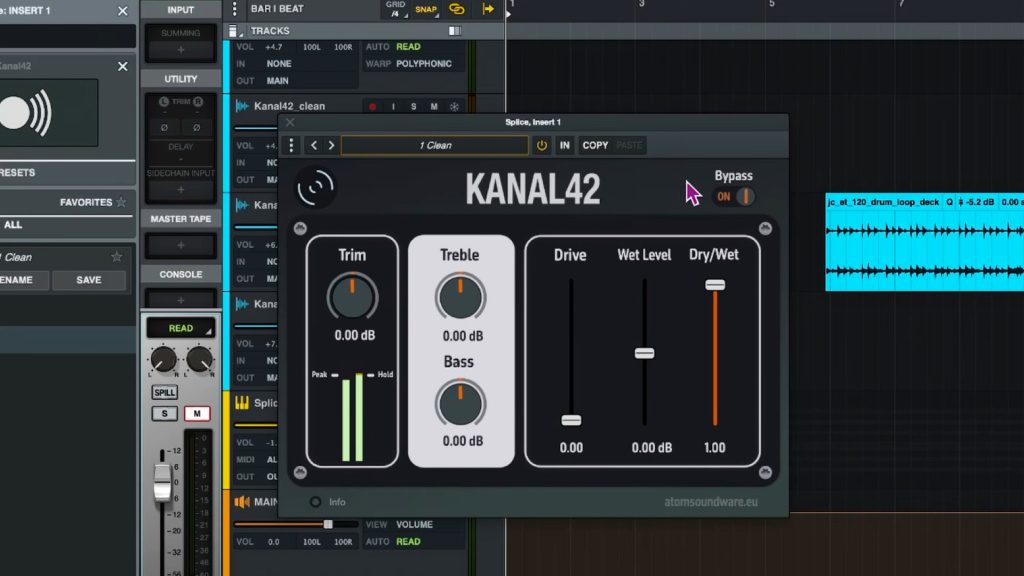
Task: Click the left phase invert button in Utility
Action: coord(164,127)
